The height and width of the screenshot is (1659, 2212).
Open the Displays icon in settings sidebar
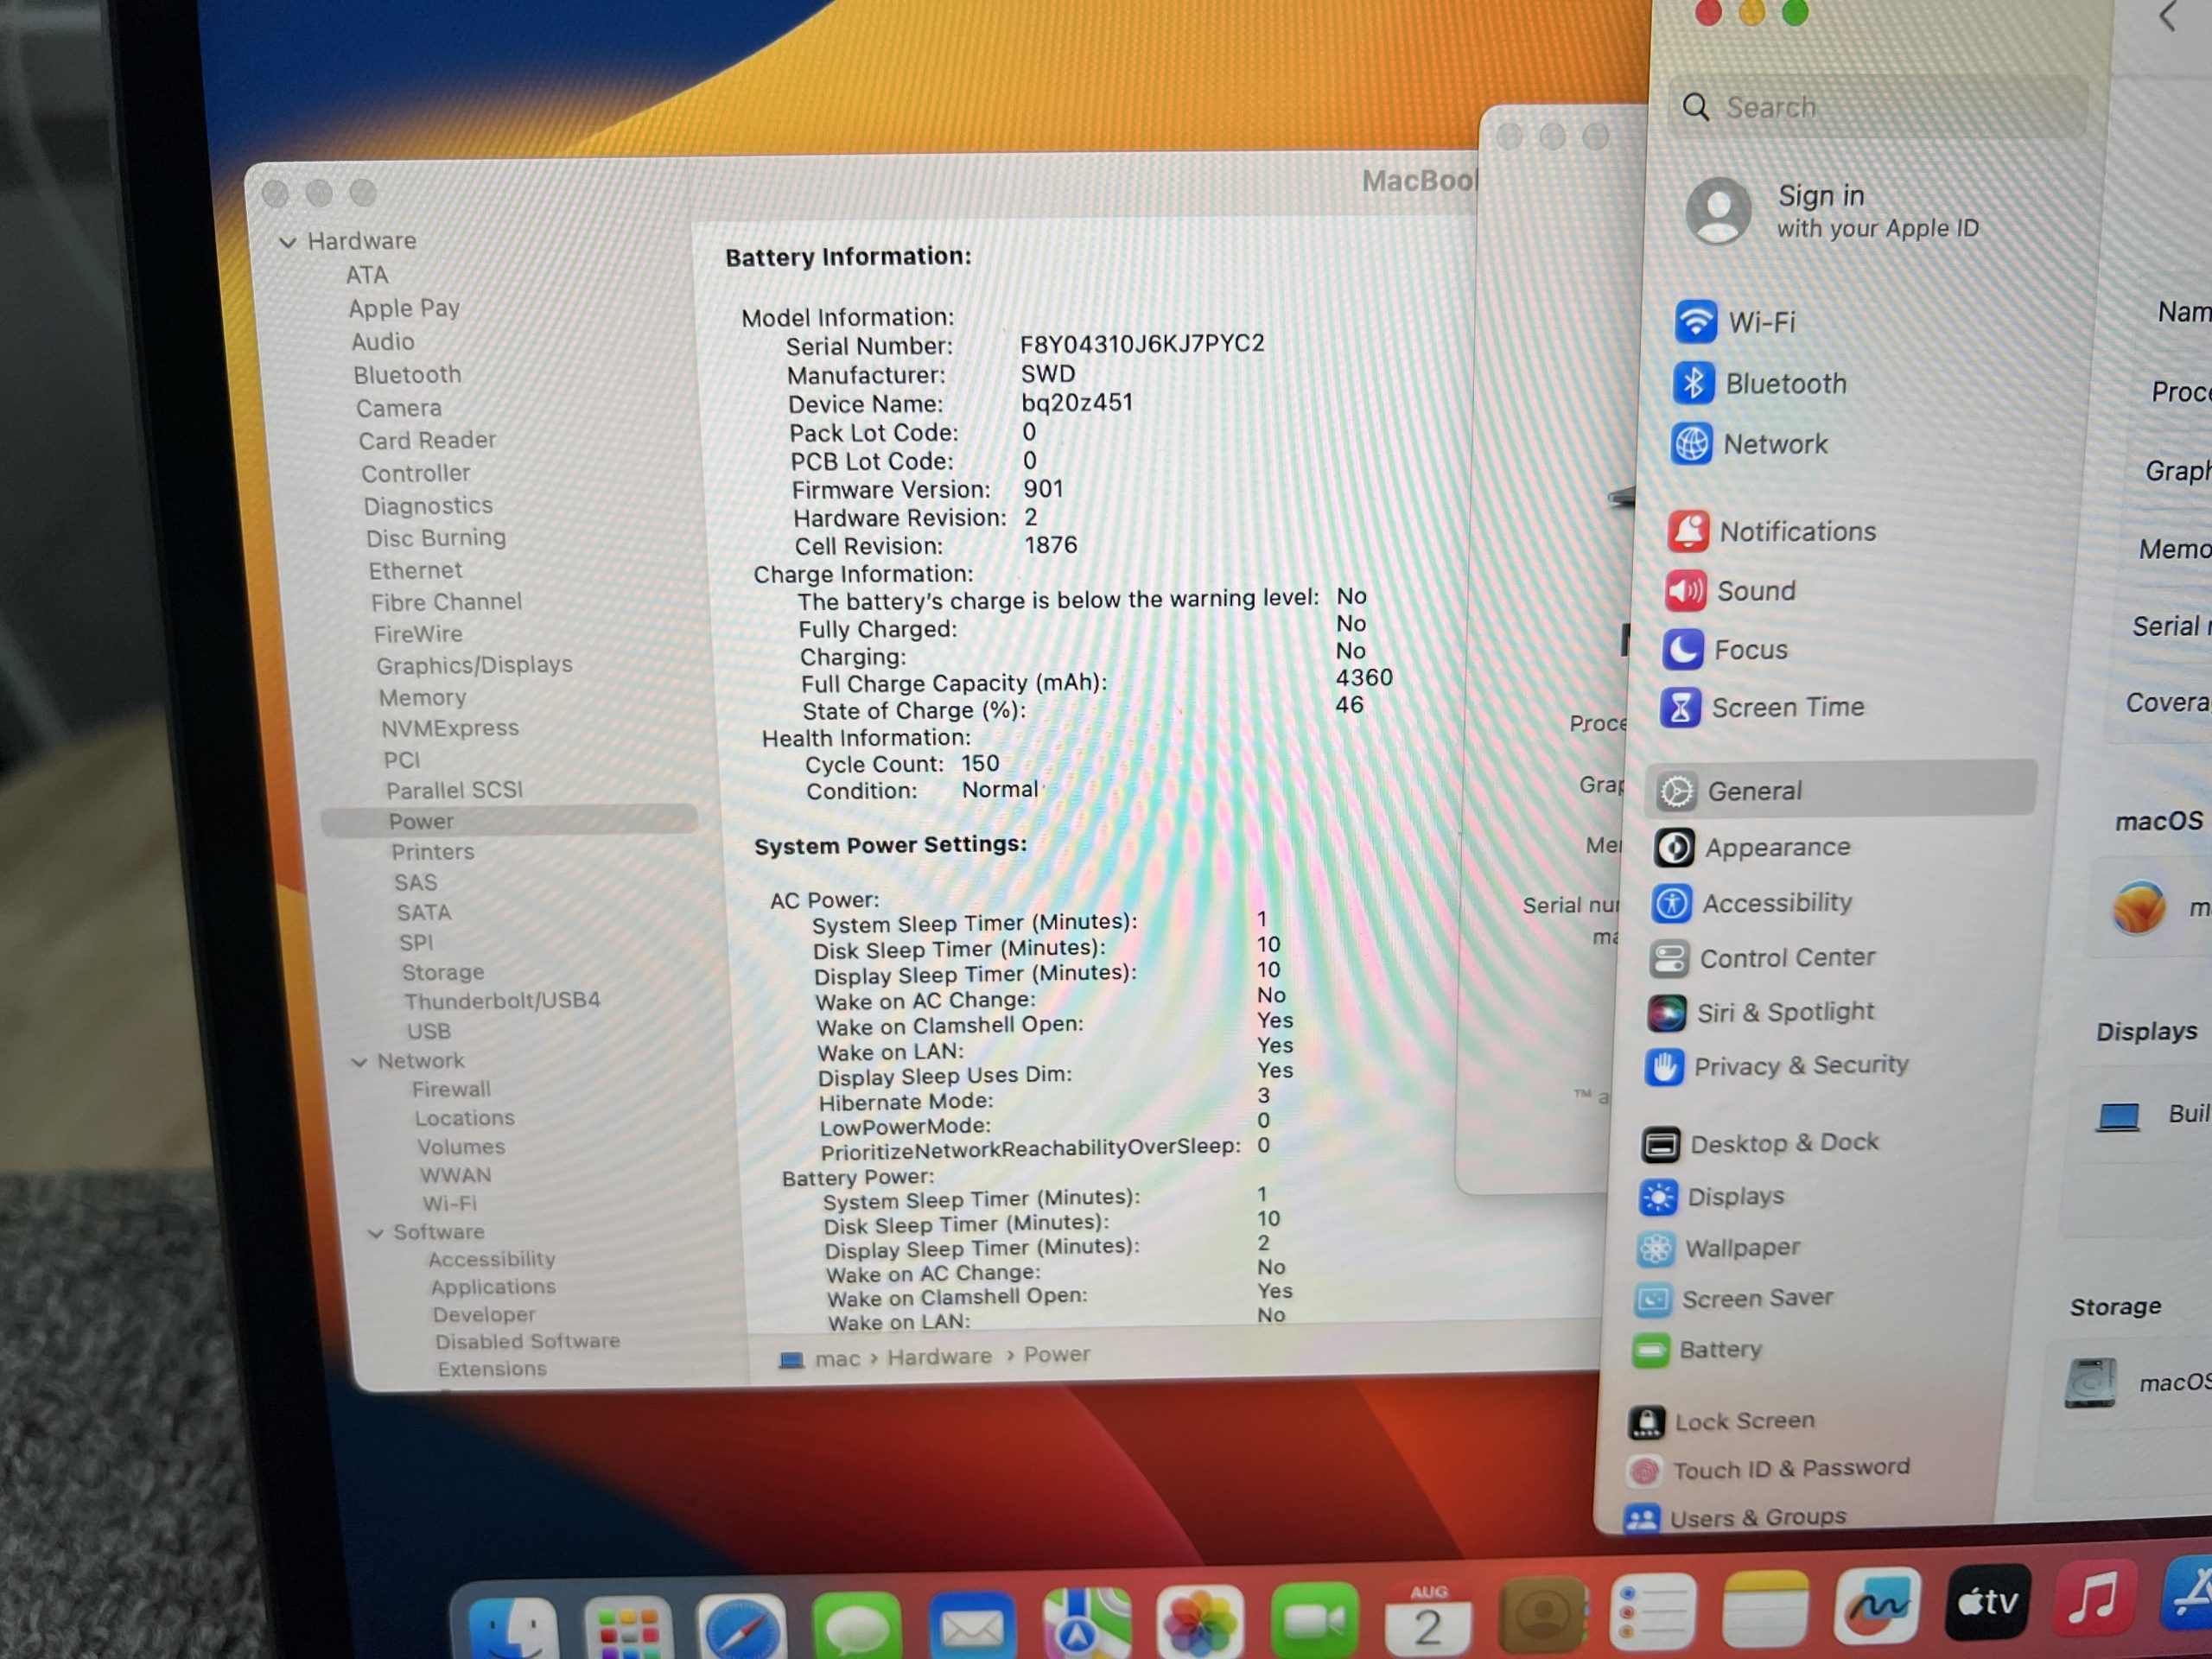click(x=1658, y=1197)
